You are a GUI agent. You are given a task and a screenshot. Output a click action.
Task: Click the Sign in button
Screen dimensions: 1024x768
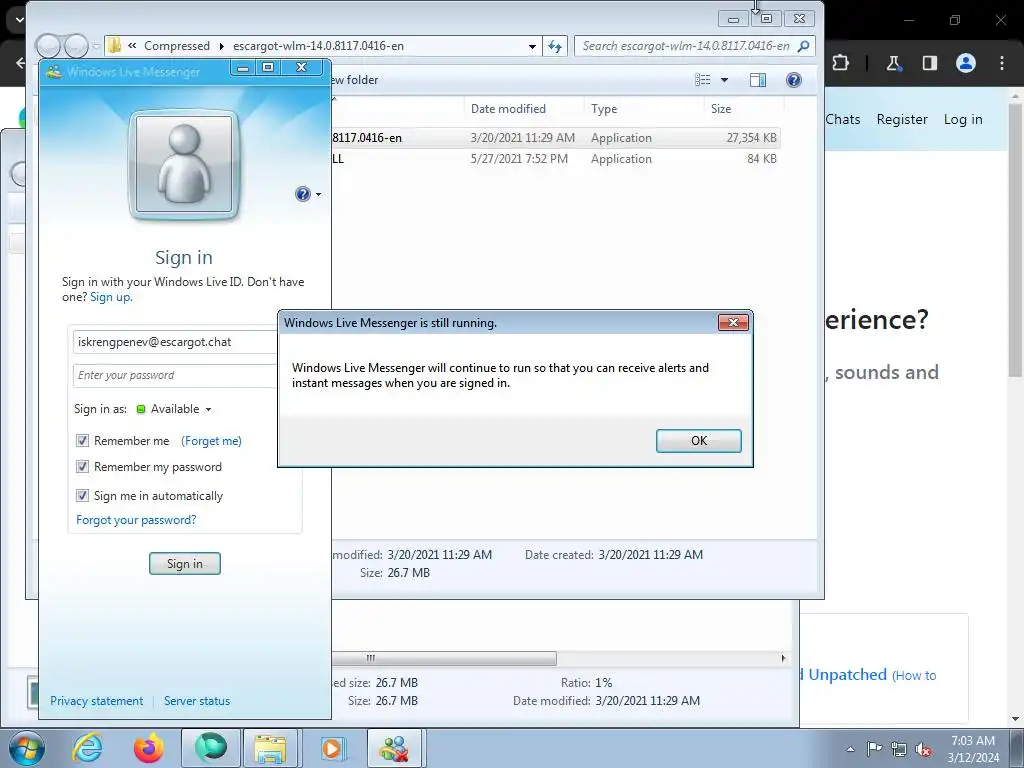(x=185, y=564)
